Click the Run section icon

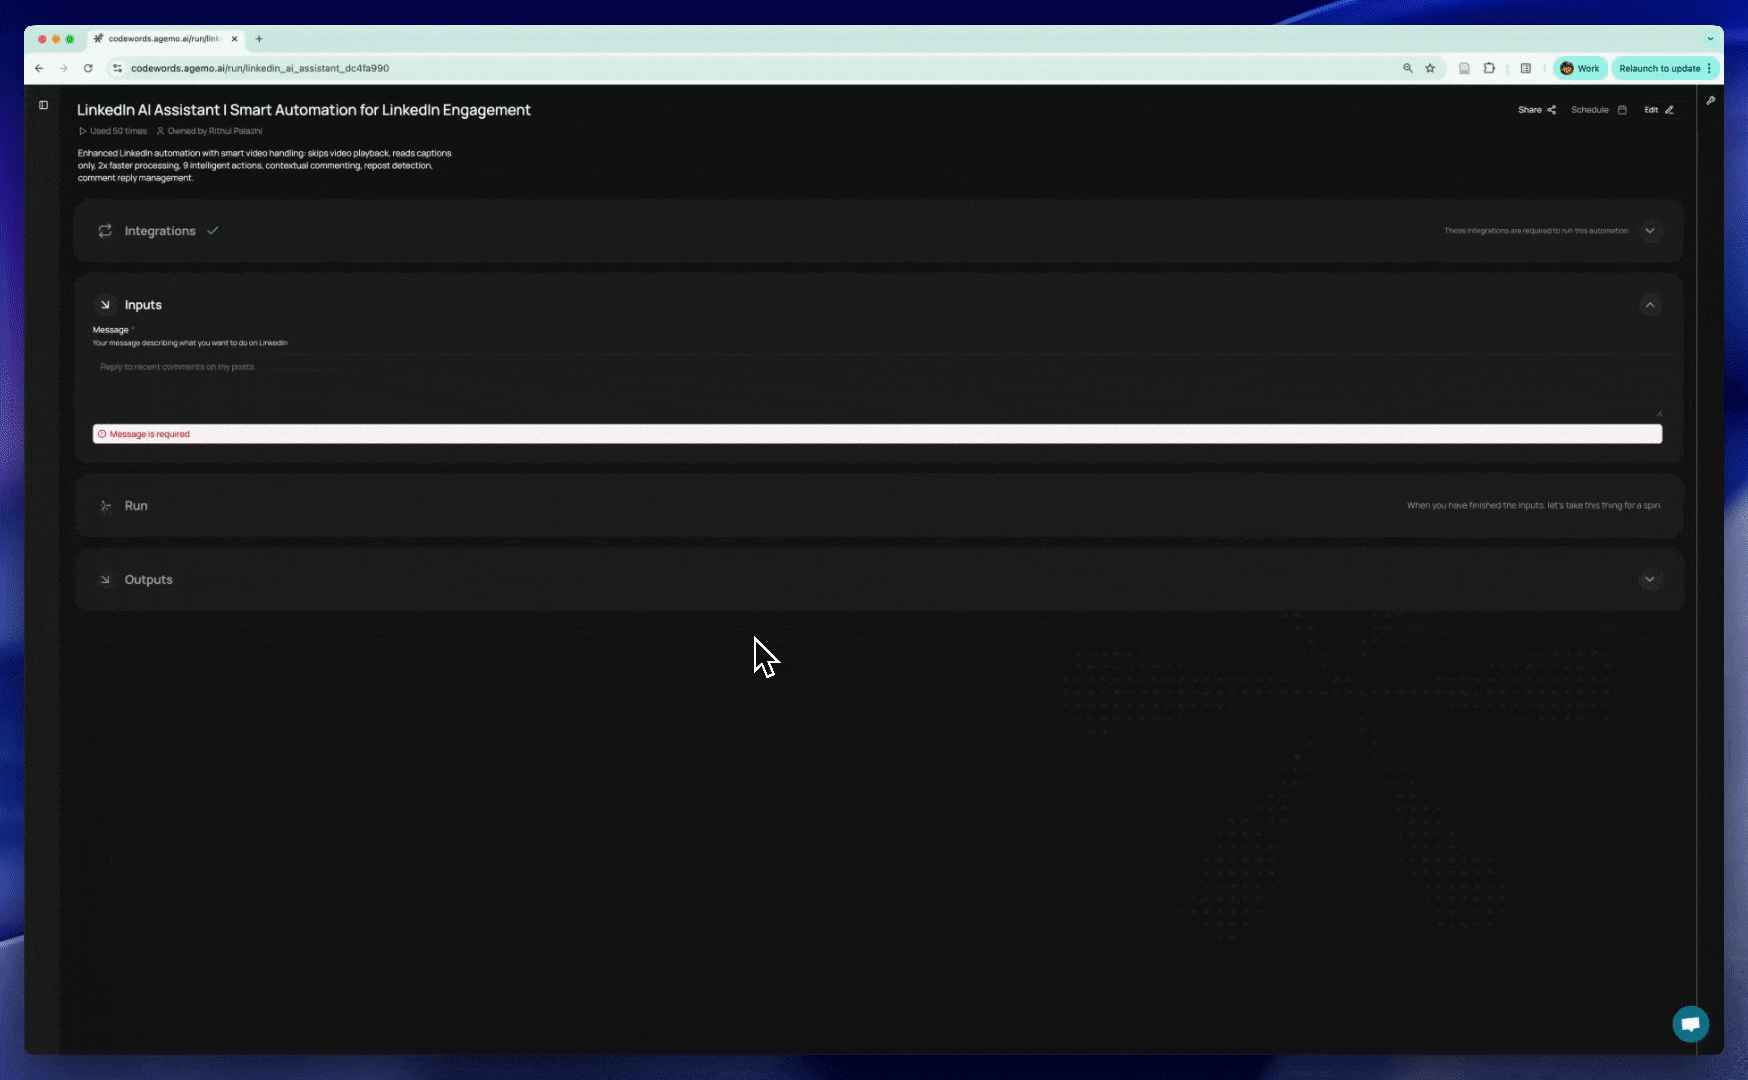coord(105,506)
